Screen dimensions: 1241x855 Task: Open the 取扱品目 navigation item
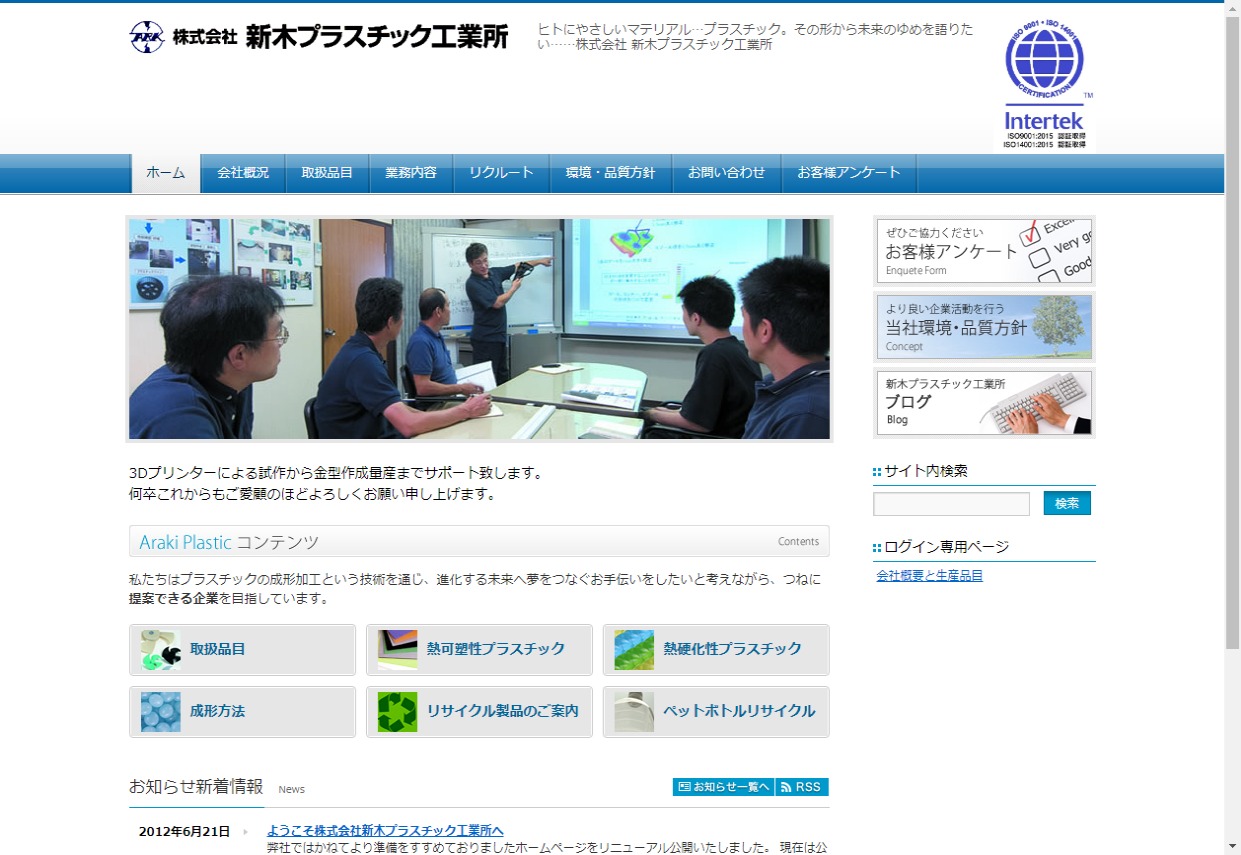327,173
